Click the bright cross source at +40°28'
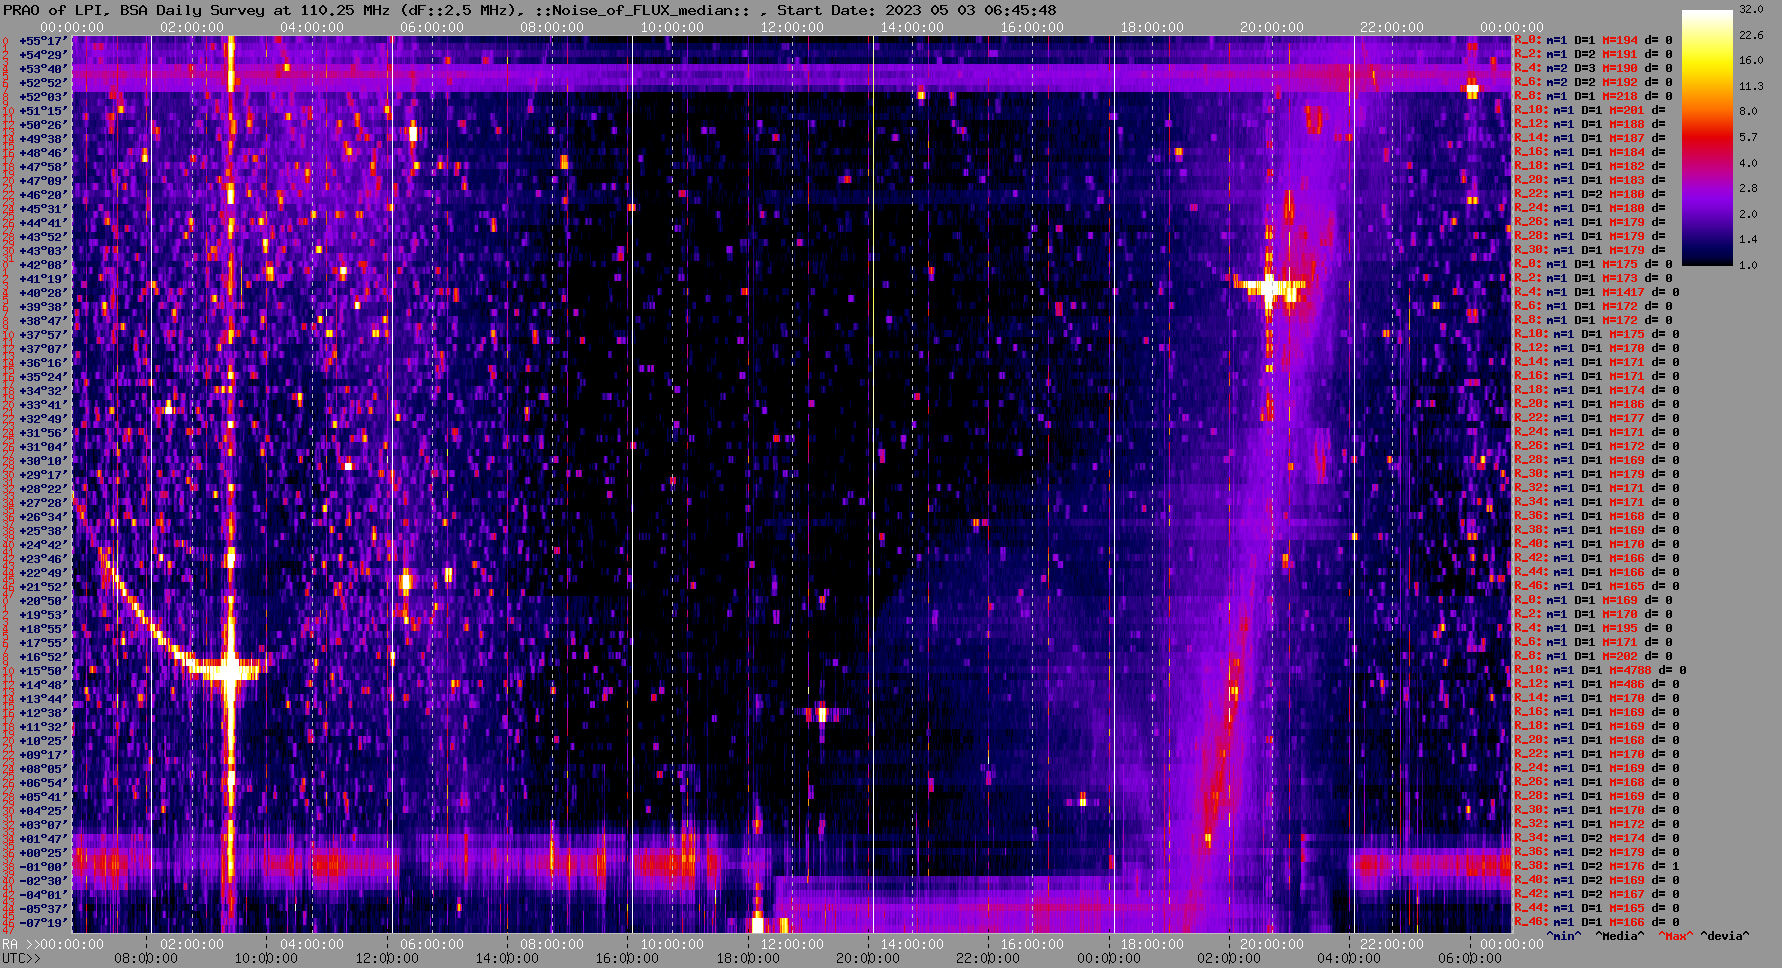Viewport: 1782px width, 968px height. [x=1270, y=288]
